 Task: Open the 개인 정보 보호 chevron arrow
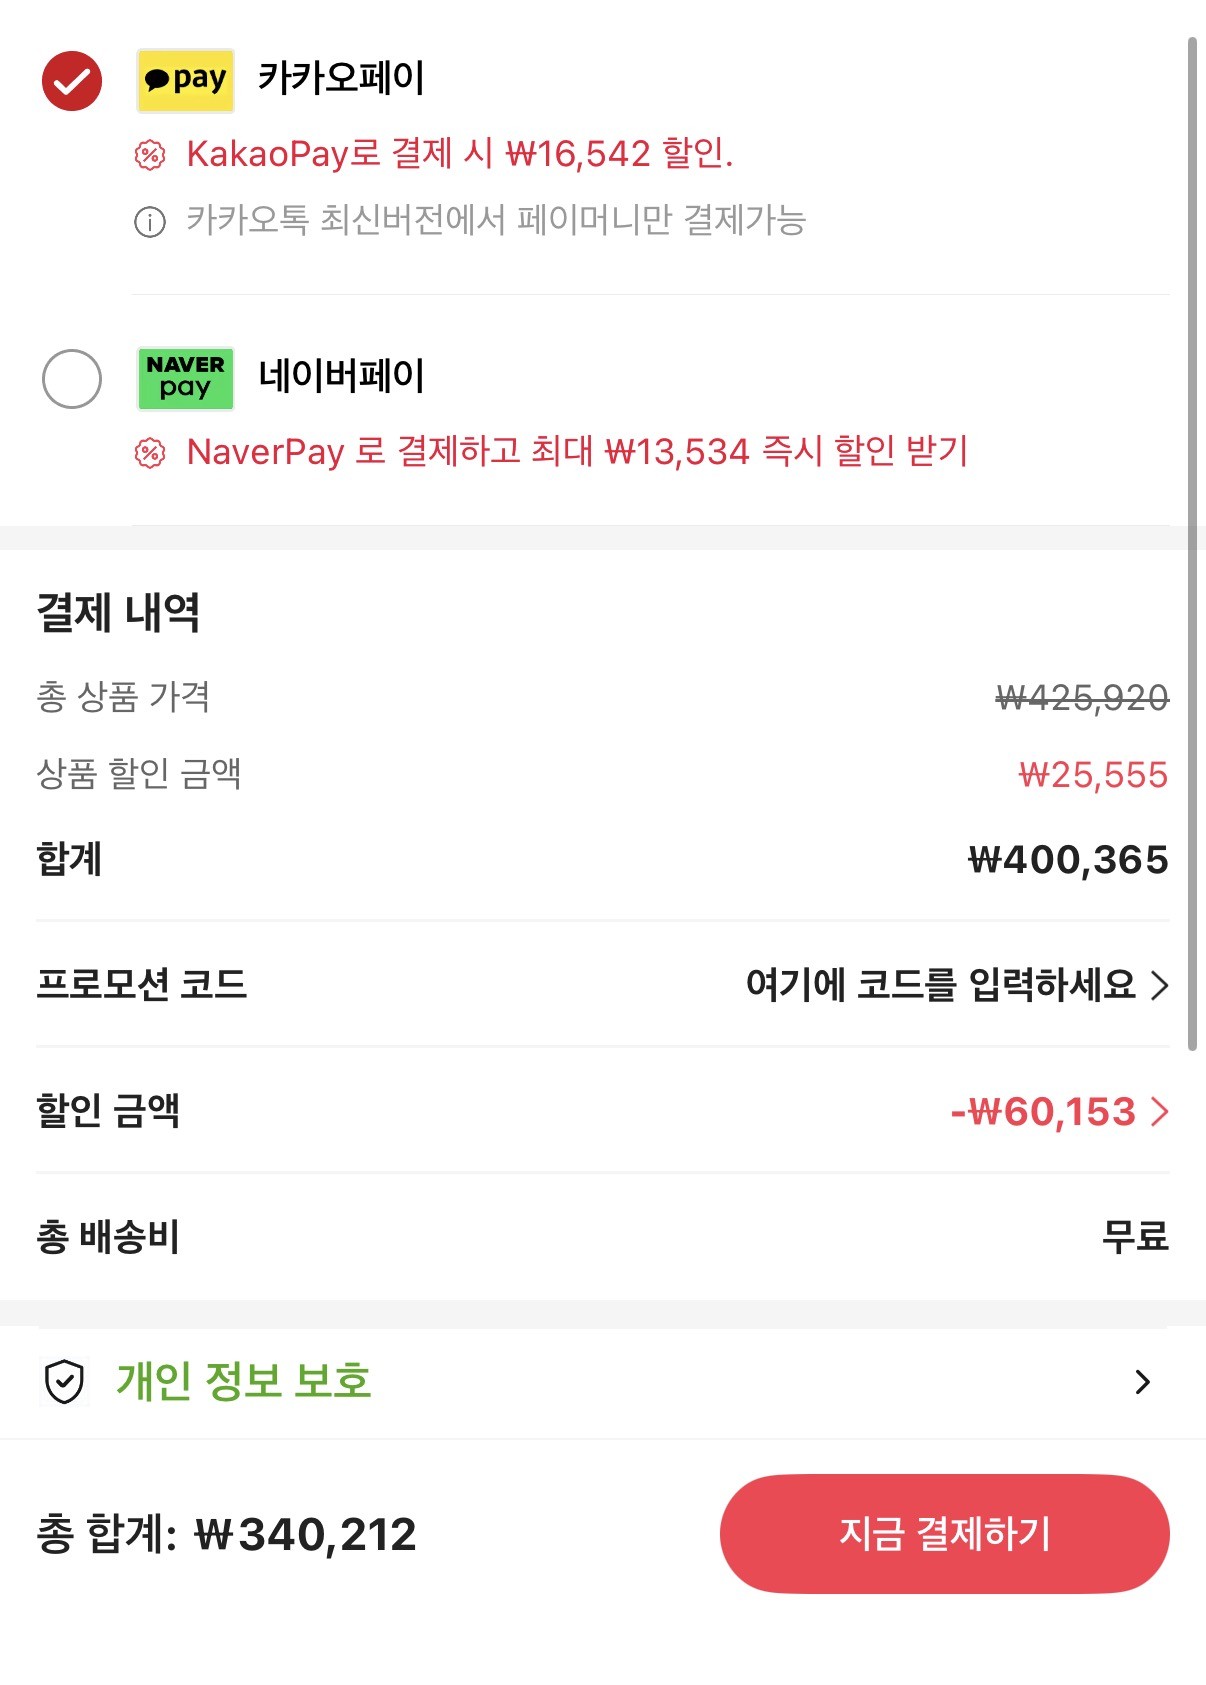[x=1142, y=1382]
